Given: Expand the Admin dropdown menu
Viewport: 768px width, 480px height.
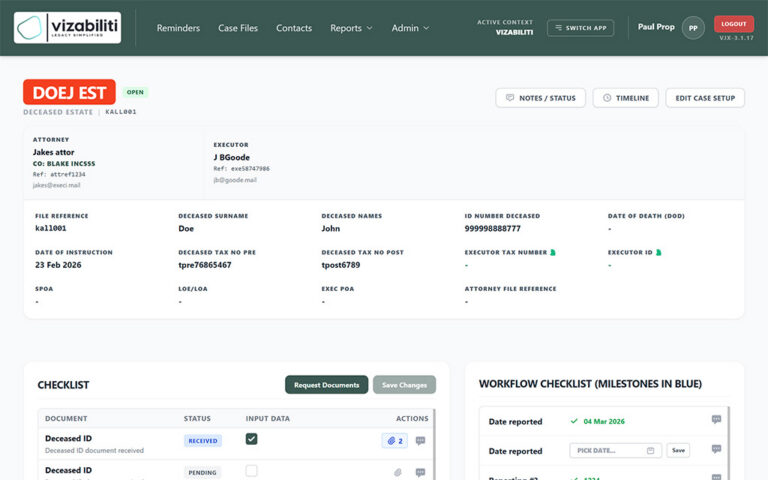Looking at the screenshot, I should 410,28.
